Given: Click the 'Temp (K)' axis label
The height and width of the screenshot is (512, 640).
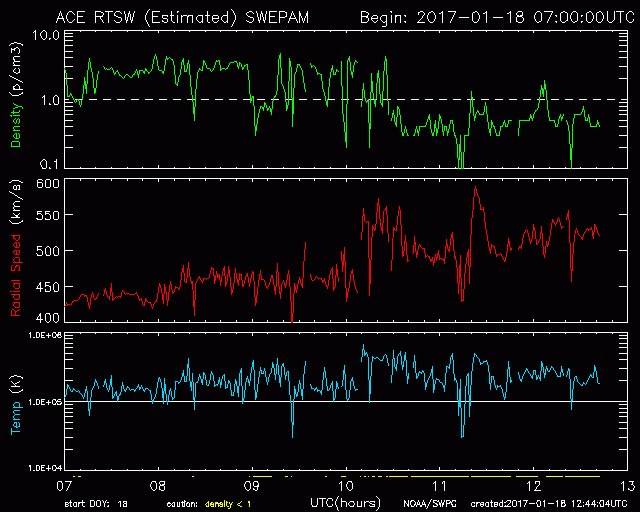Looking at the screenshot, I should coord(16,405).
